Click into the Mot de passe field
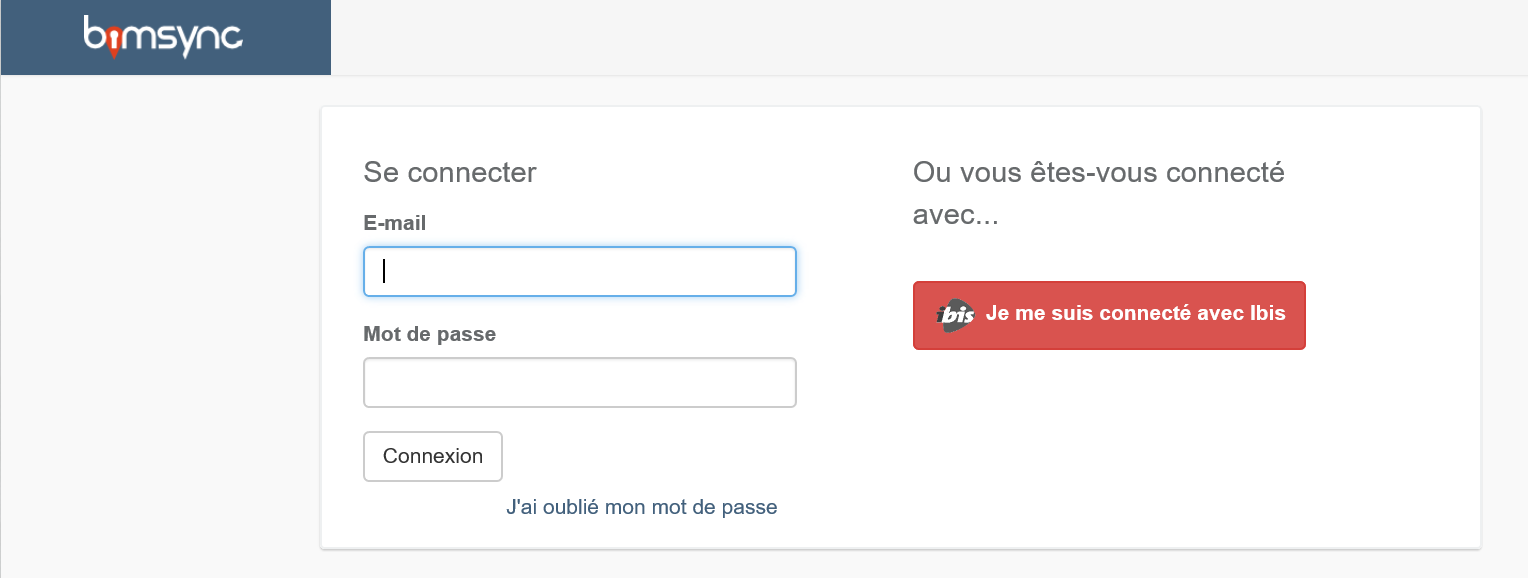 [579, 382]
